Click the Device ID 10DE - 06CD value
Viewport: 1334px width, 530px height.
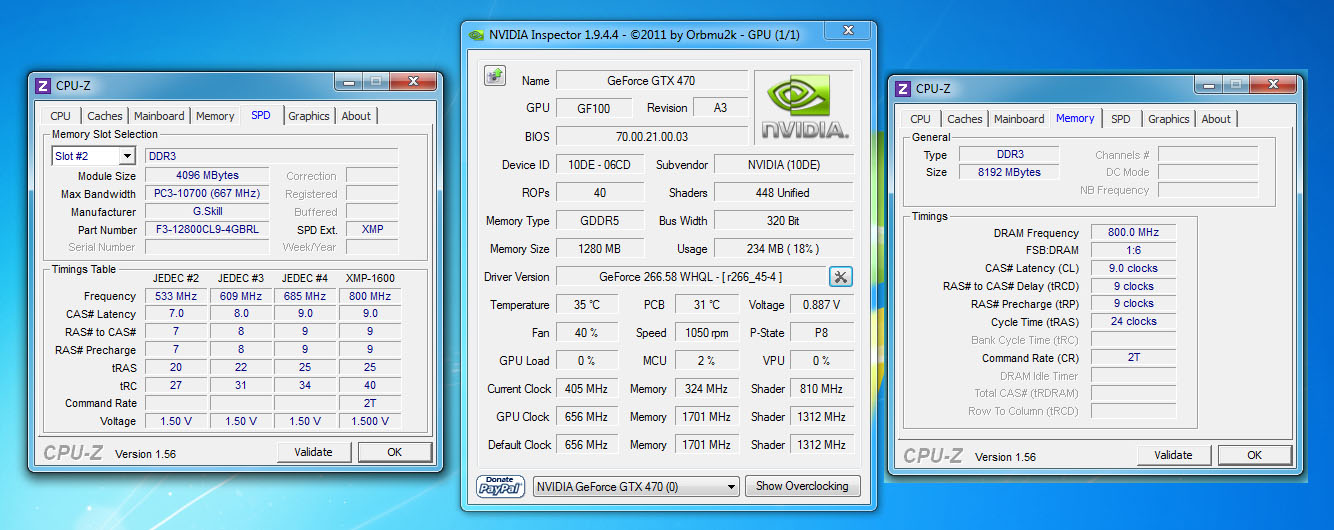[600, 164]
